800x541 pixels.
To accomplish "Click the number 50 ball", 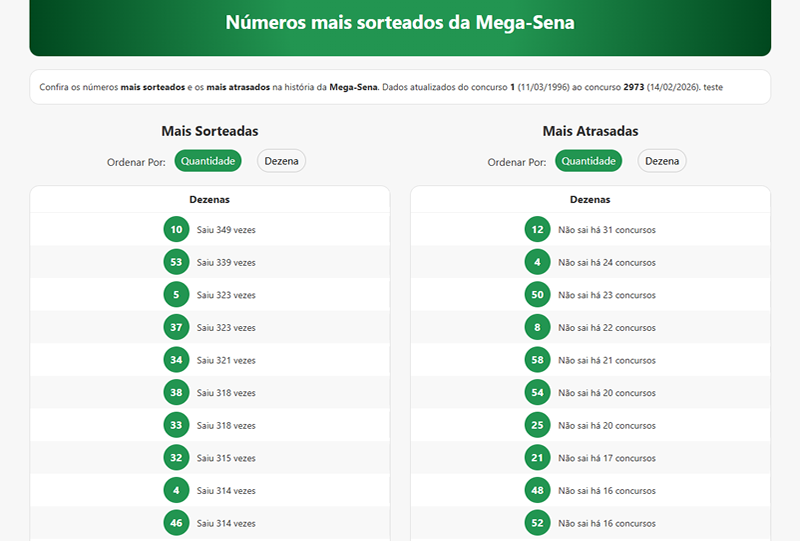I will click(x=537, y=295).
